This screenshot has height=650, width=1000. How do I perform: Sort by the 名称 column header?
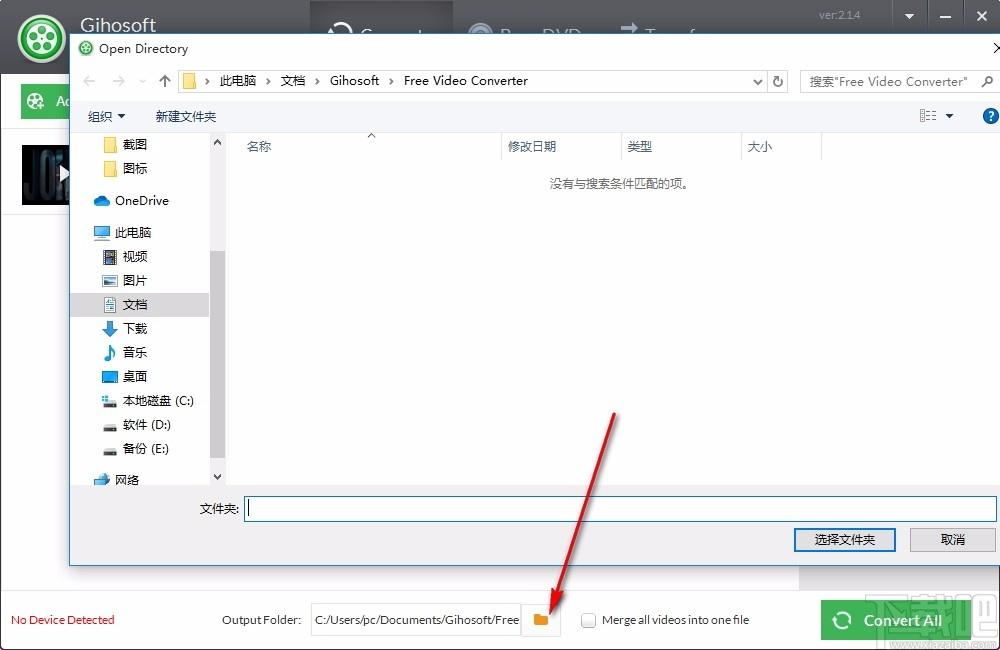(x=364, y=147)
